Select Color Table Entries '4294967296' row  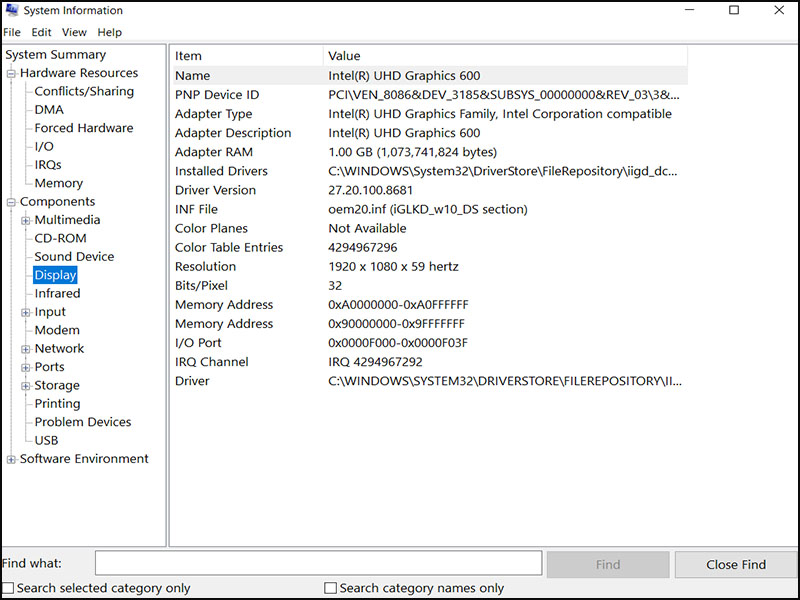pos(430,247)
